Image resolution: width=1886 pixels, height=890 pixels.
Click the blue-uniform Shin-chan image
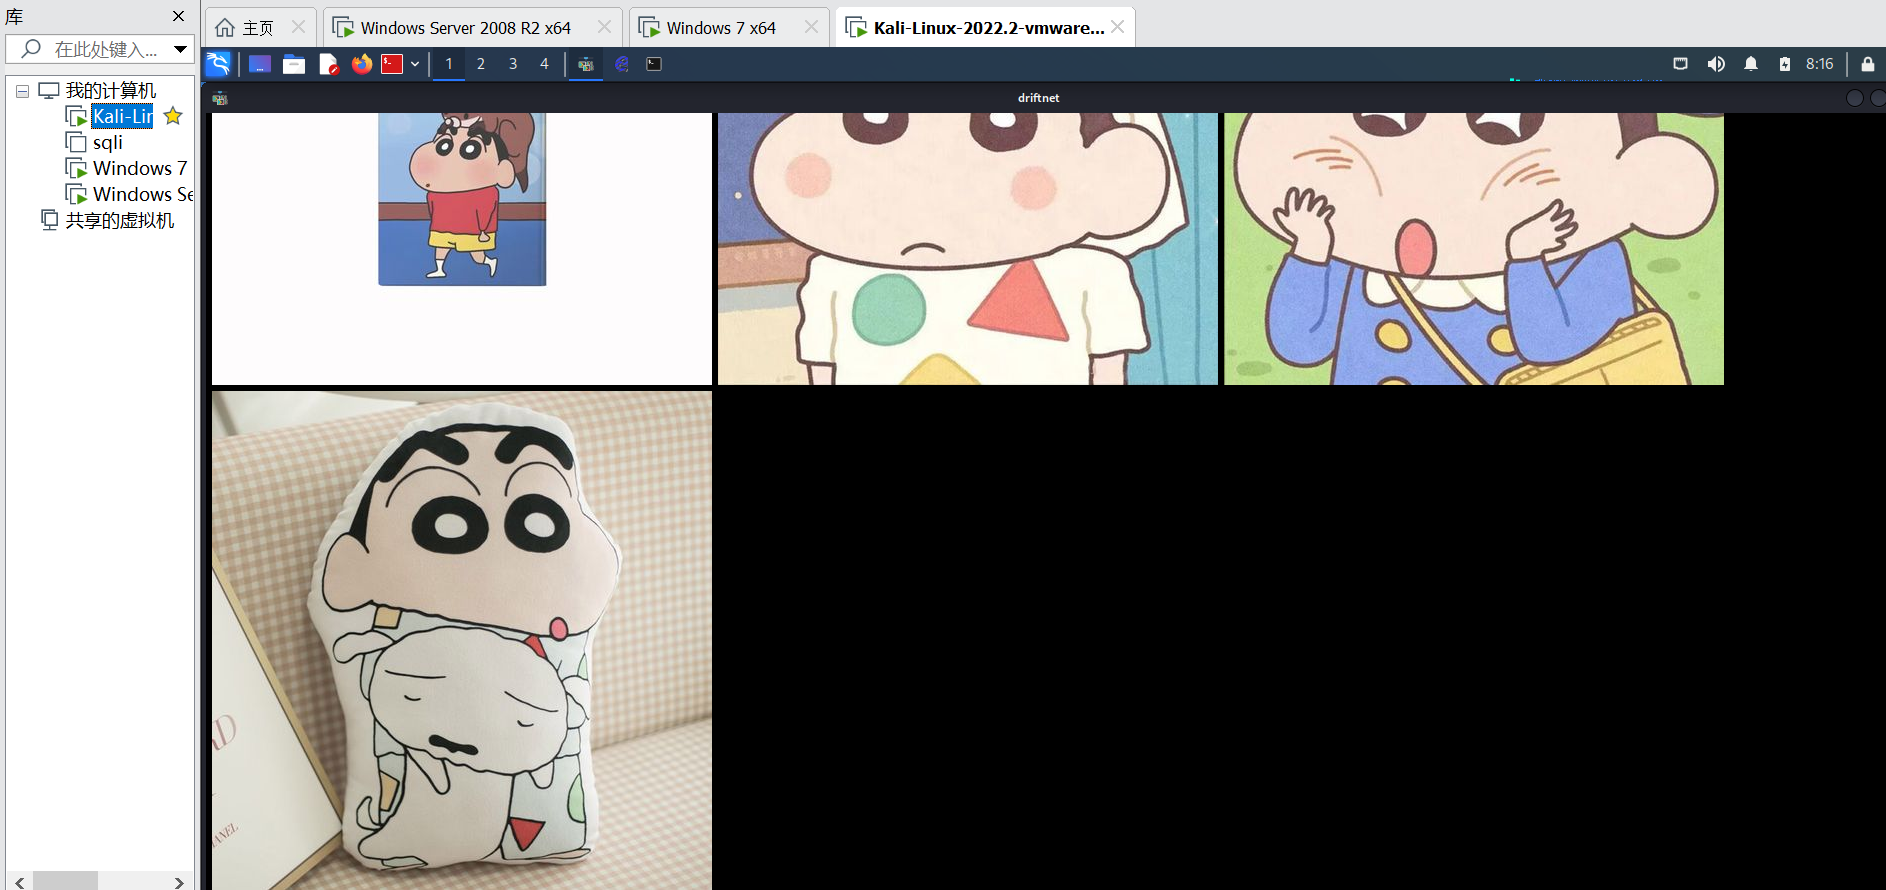pos(1474,249)
